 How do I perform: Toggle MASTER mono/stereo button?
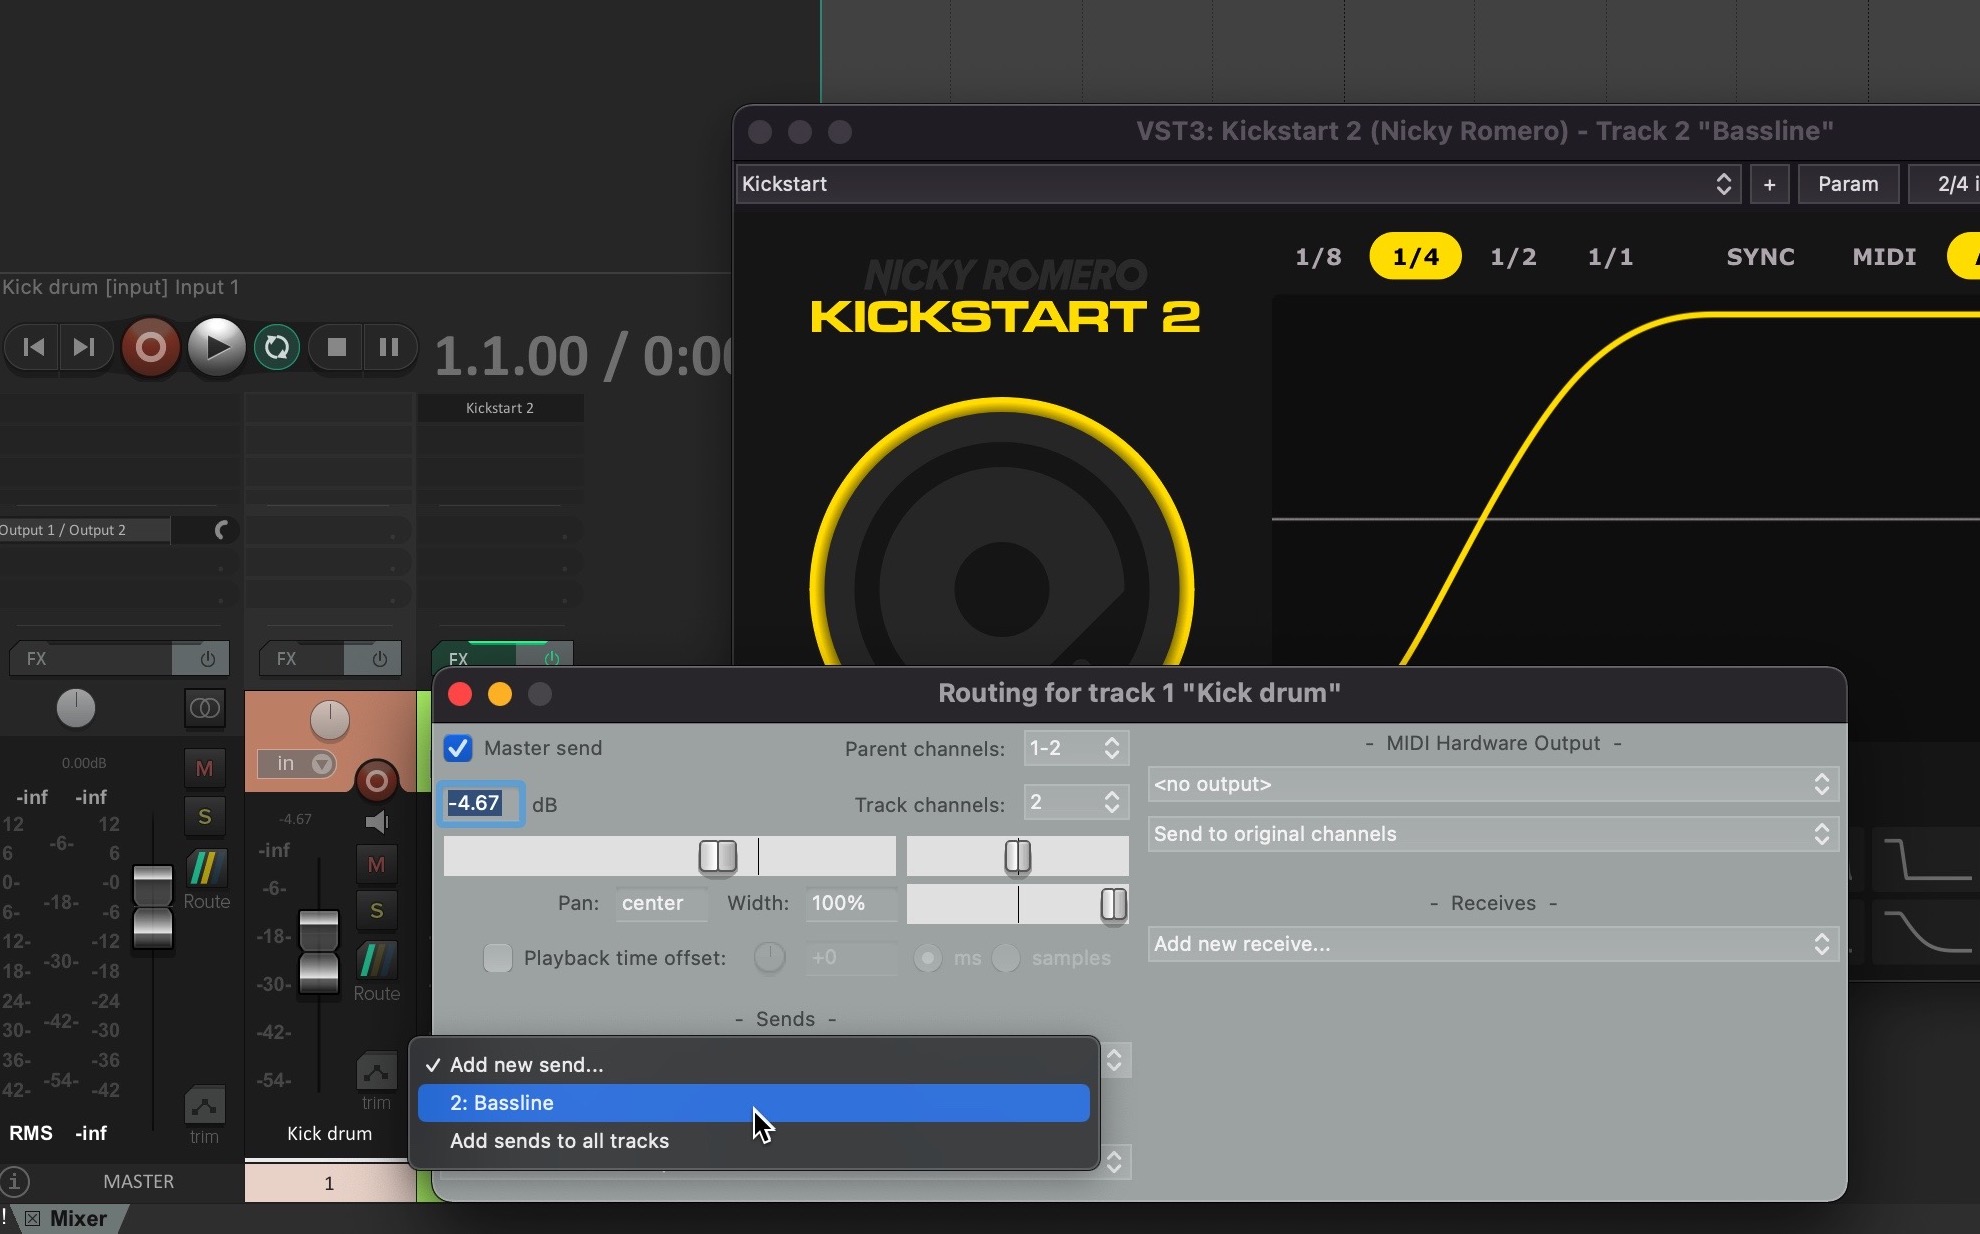[x=204, y=708]
